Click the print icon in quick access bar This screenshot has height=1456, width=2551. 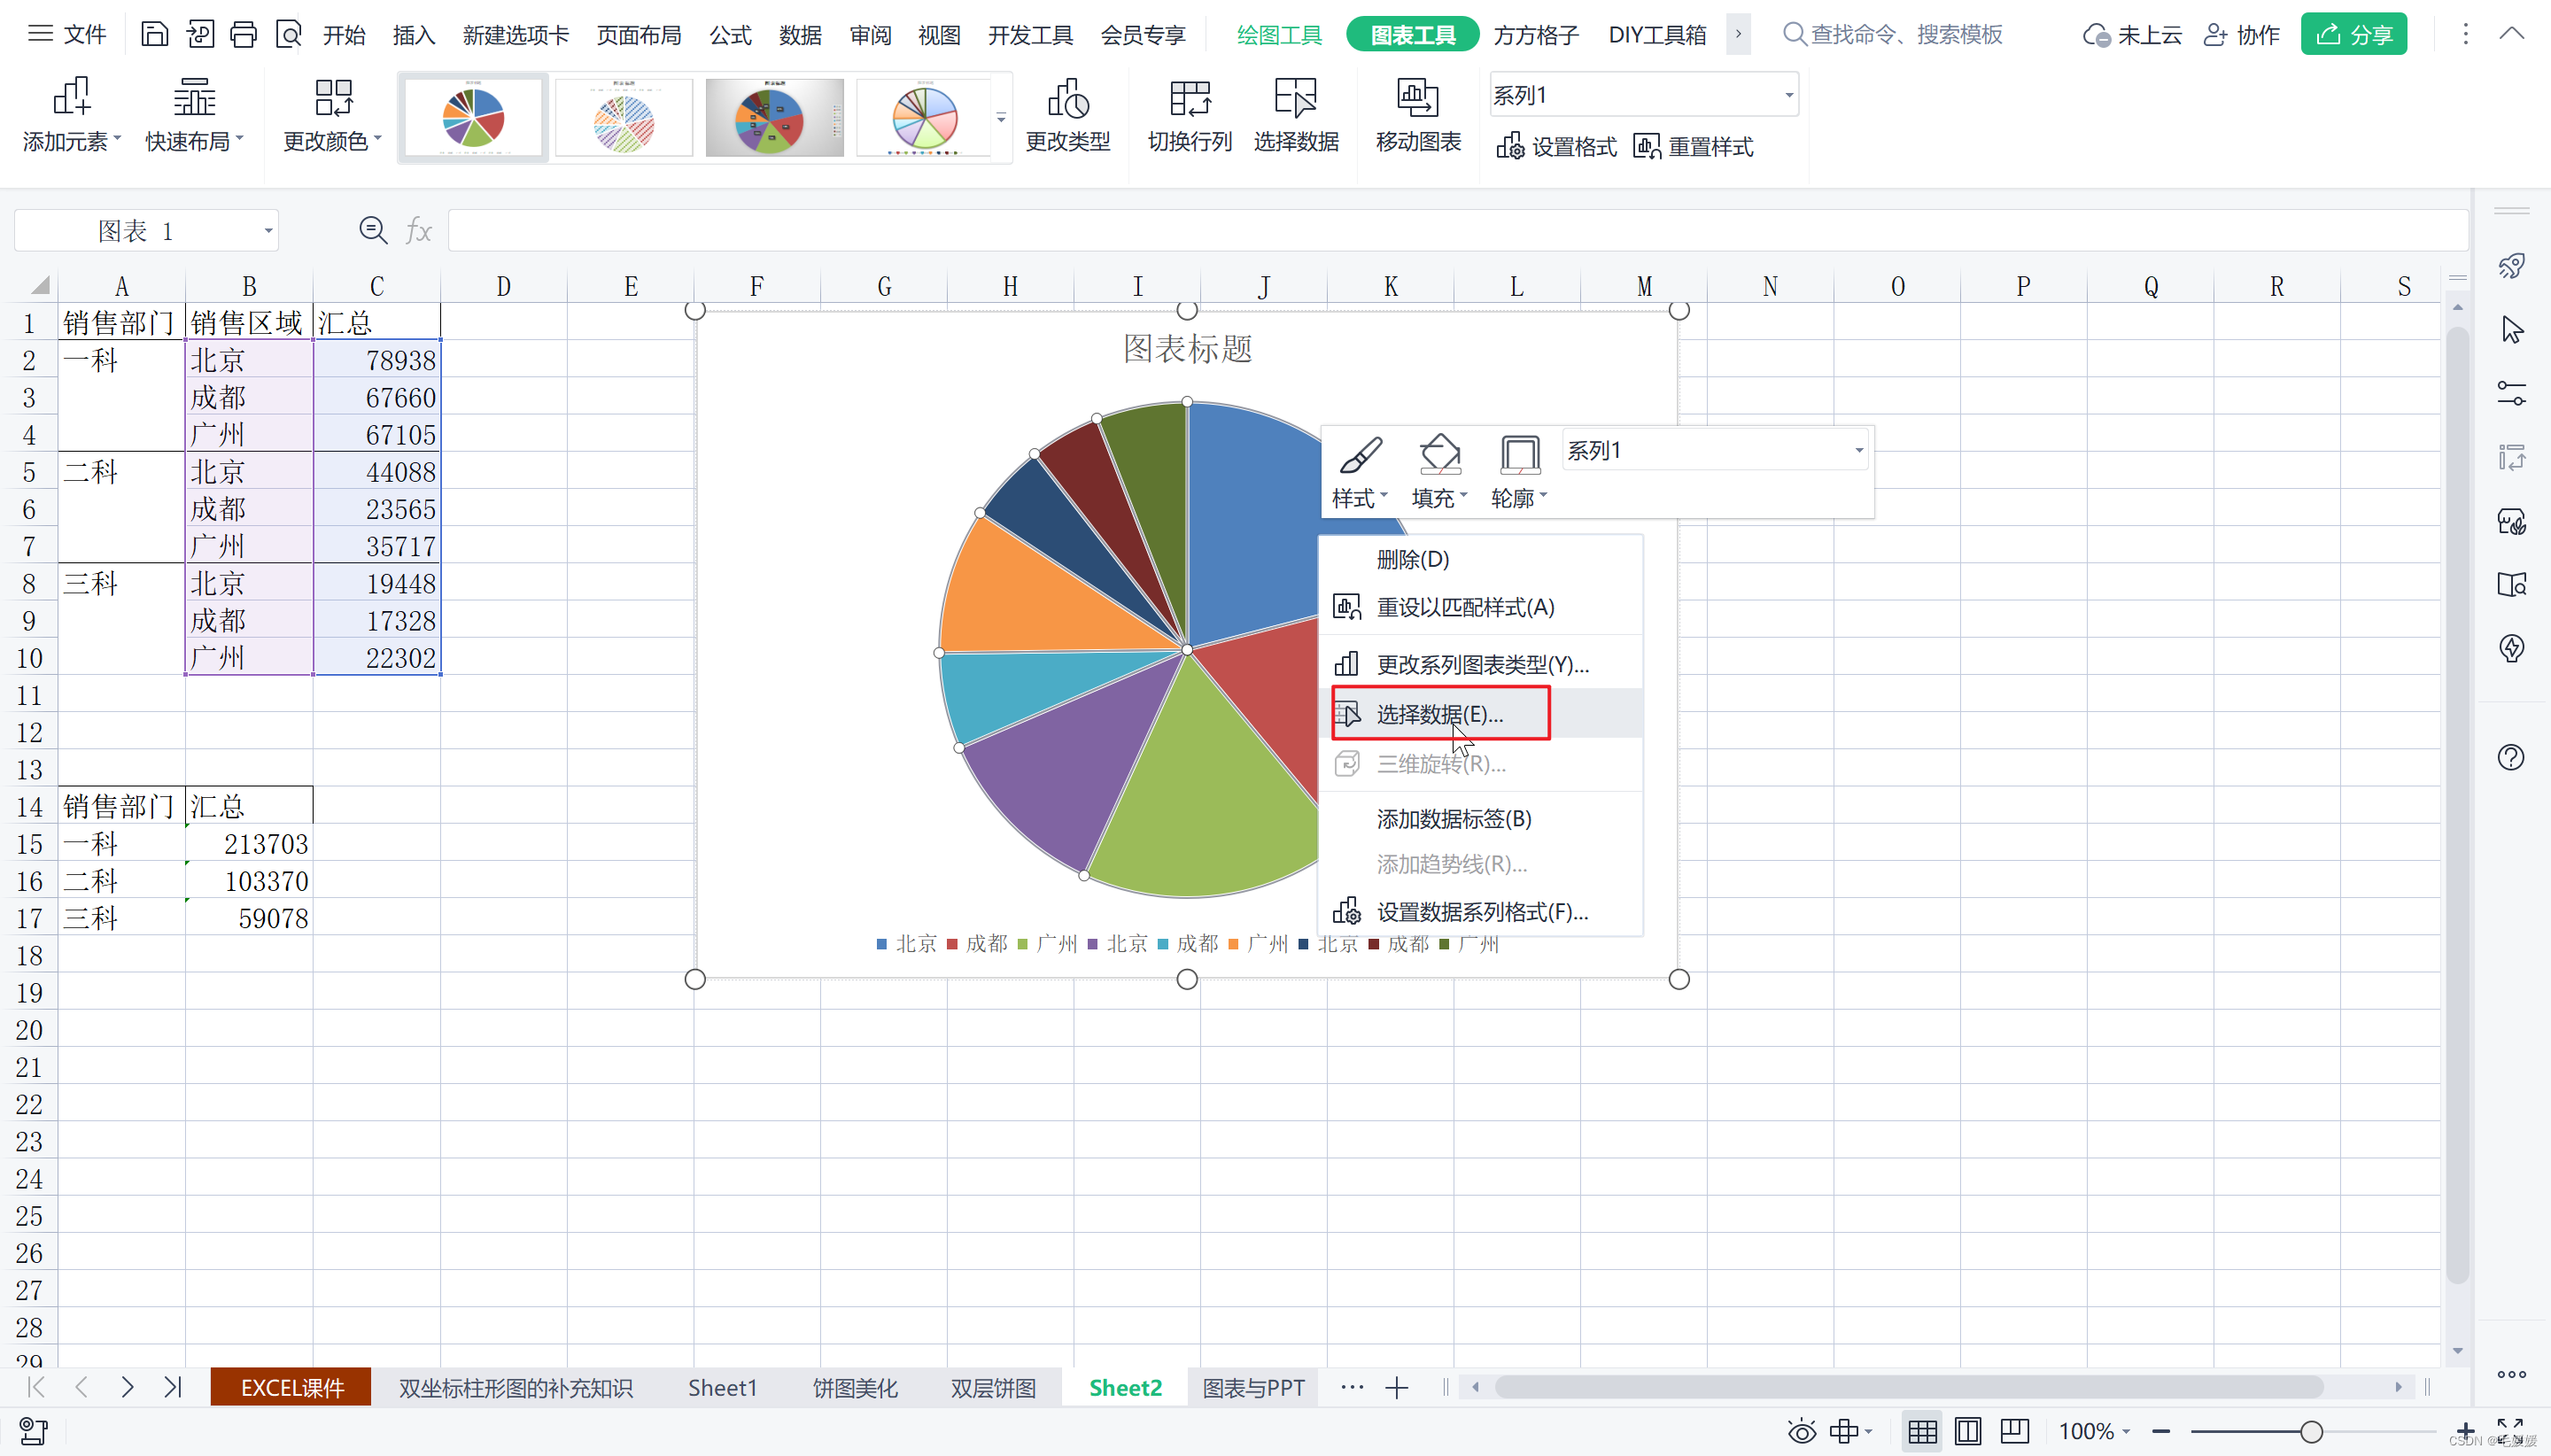[x=243, y=35]
